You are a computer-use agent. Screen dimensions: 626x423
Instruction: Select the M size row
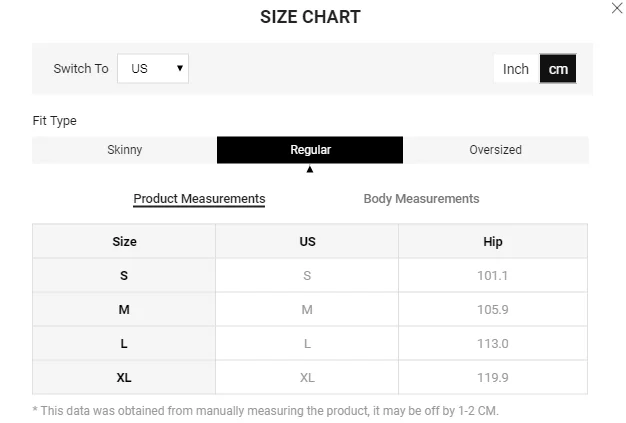[x=124, y=310]
